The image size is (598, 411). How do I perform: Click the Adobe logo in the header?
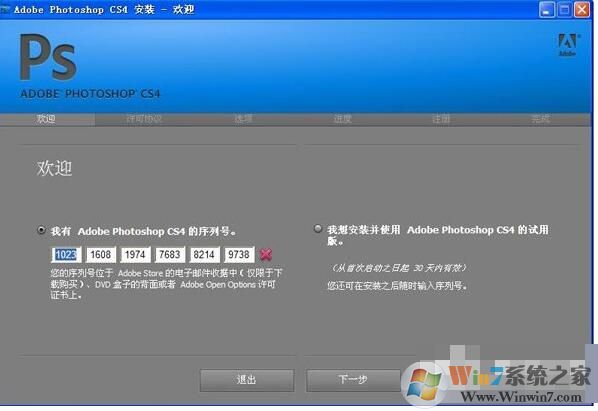(567, 45)
